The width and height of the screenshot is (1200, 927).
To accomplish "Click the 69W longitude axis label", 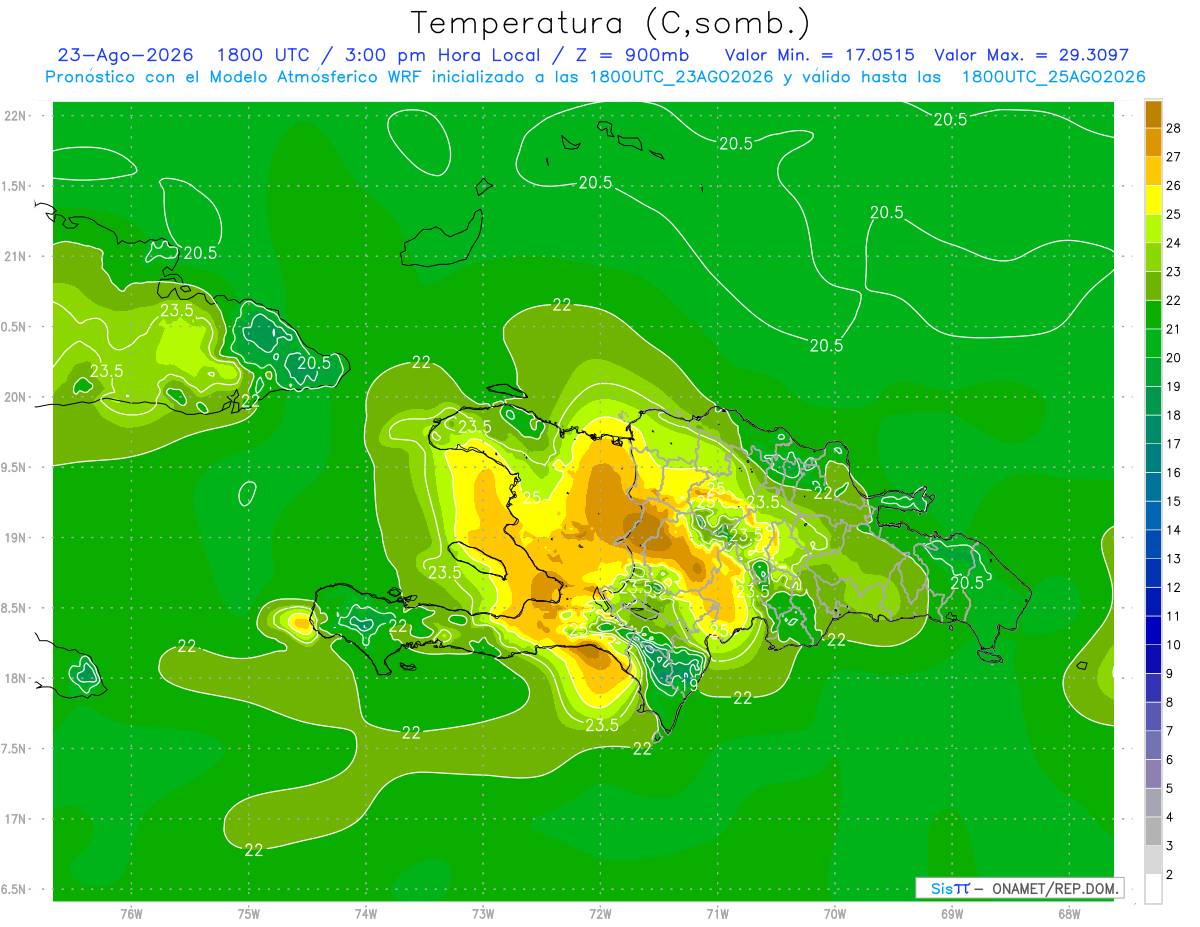I will [952, 914].
